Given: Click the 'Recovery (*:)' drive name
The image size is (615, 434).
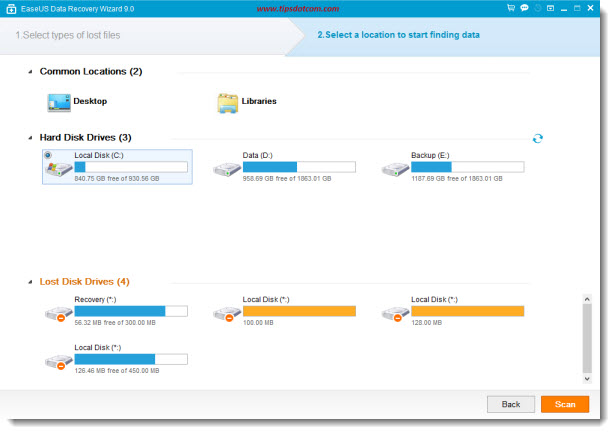Looking at the screenshot, I should point(95,300).
